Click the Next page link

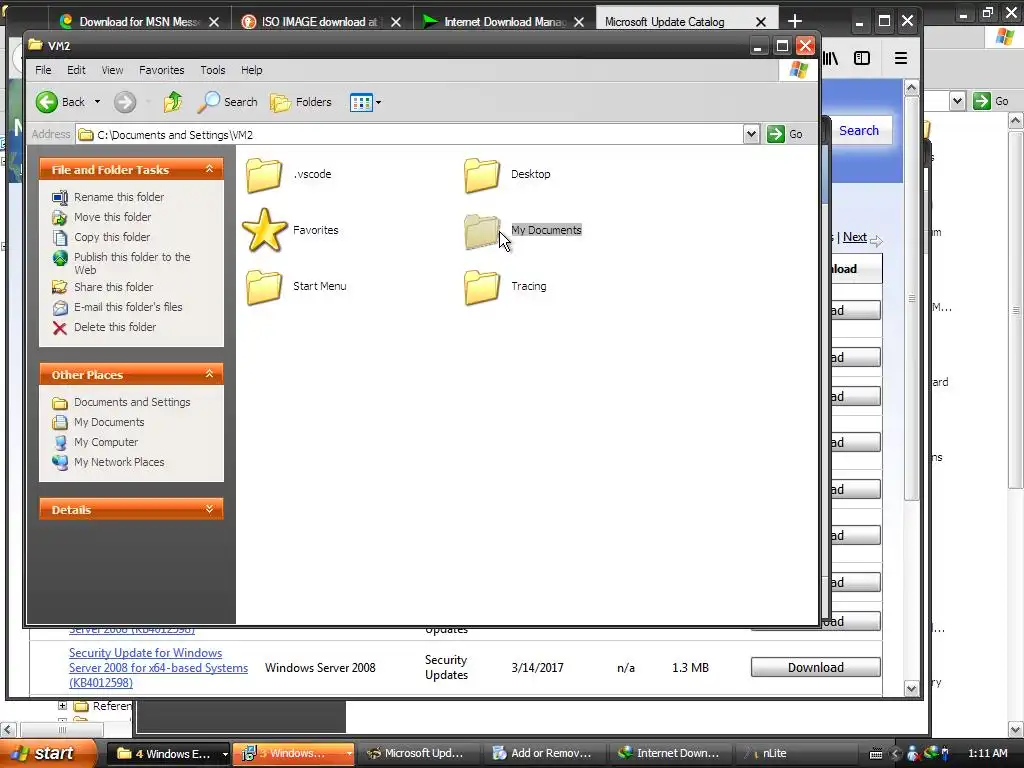854,237
